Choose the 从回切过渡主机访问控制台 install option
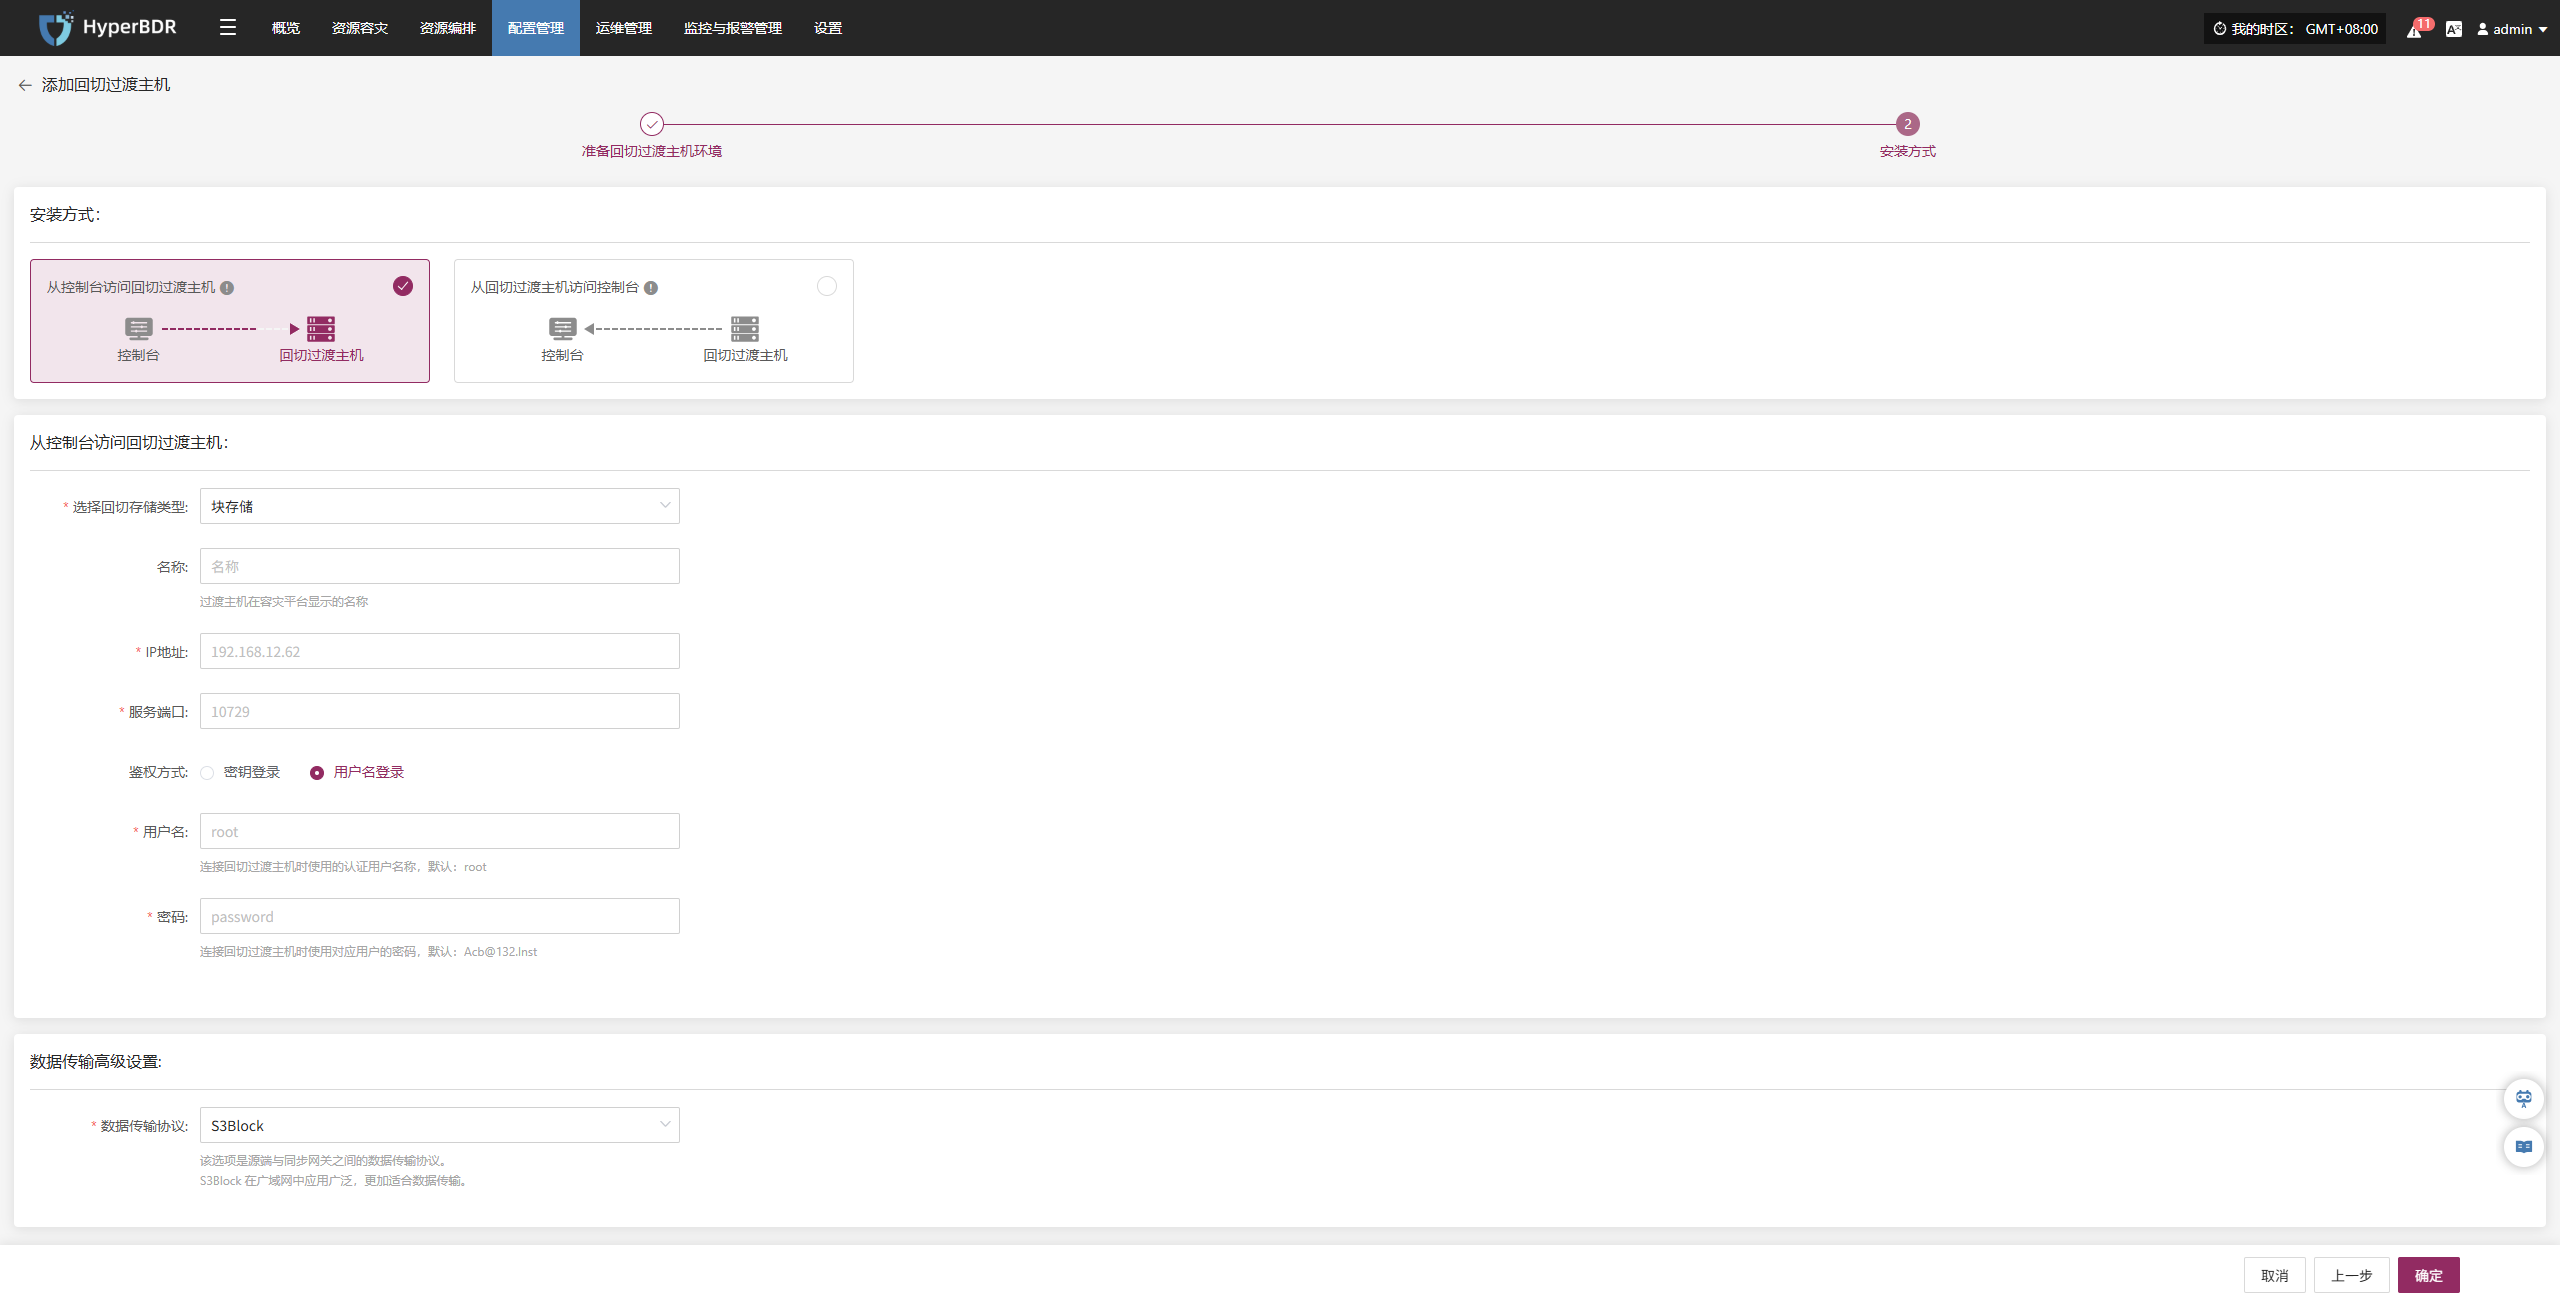The height and width of the screenshot is (1305, 2560). (x=653, y=321)
